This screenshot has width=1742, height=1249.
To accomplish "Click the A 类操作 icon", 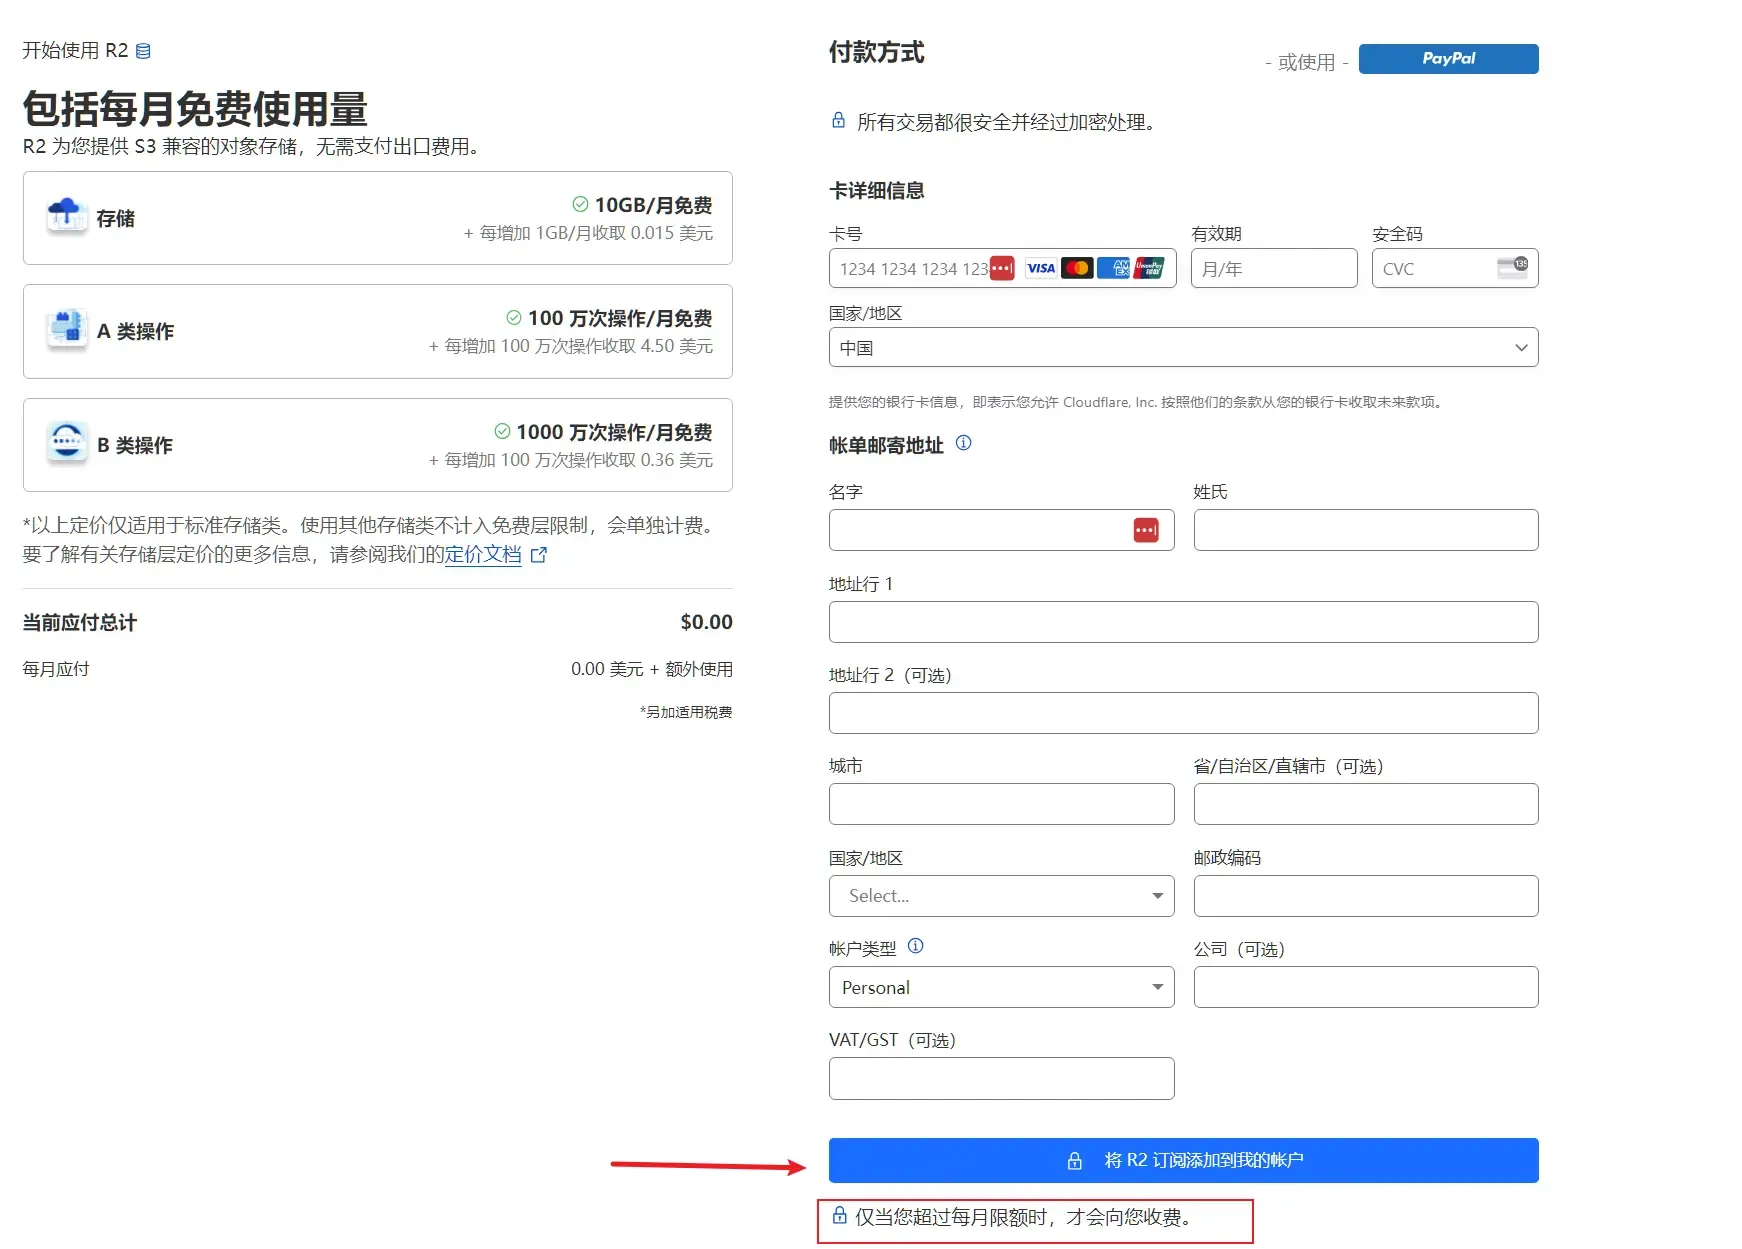I will (x=66, y=329).
